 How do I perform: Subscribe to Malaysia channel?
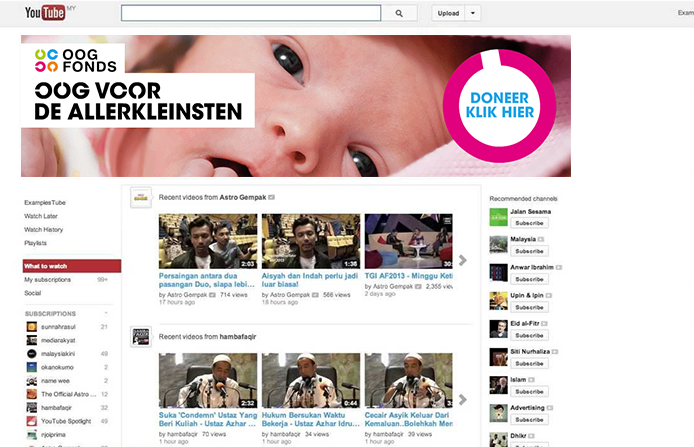click(529, 251)
